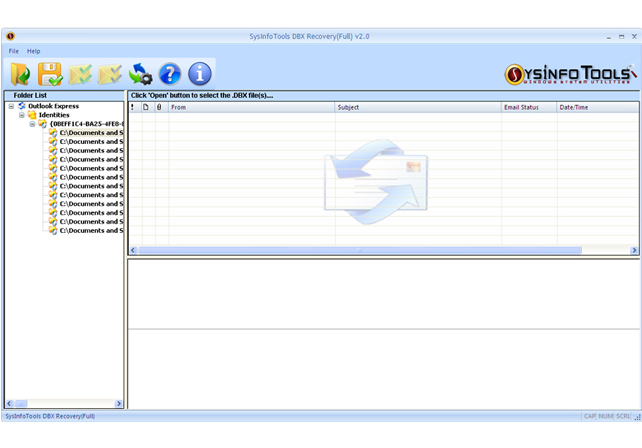Click the priority exclamation column header
This screenshot has height=448, width=642.
point(133,107)
